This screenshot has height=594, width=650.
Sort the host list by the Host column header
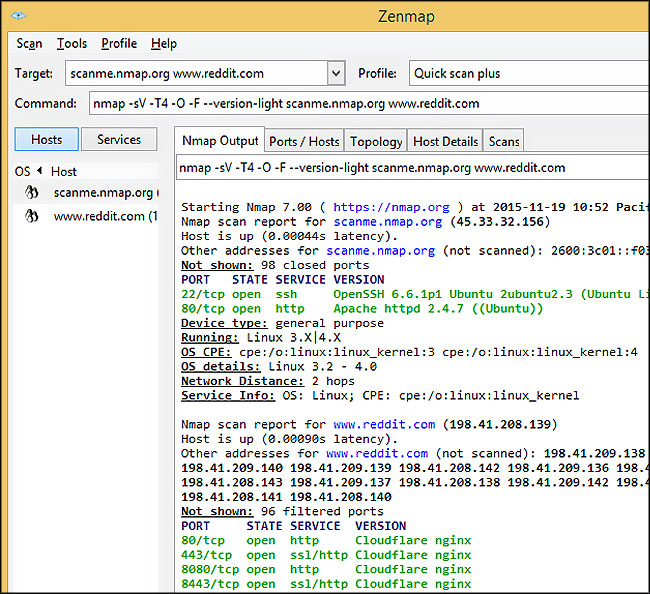tap(64, 172)
